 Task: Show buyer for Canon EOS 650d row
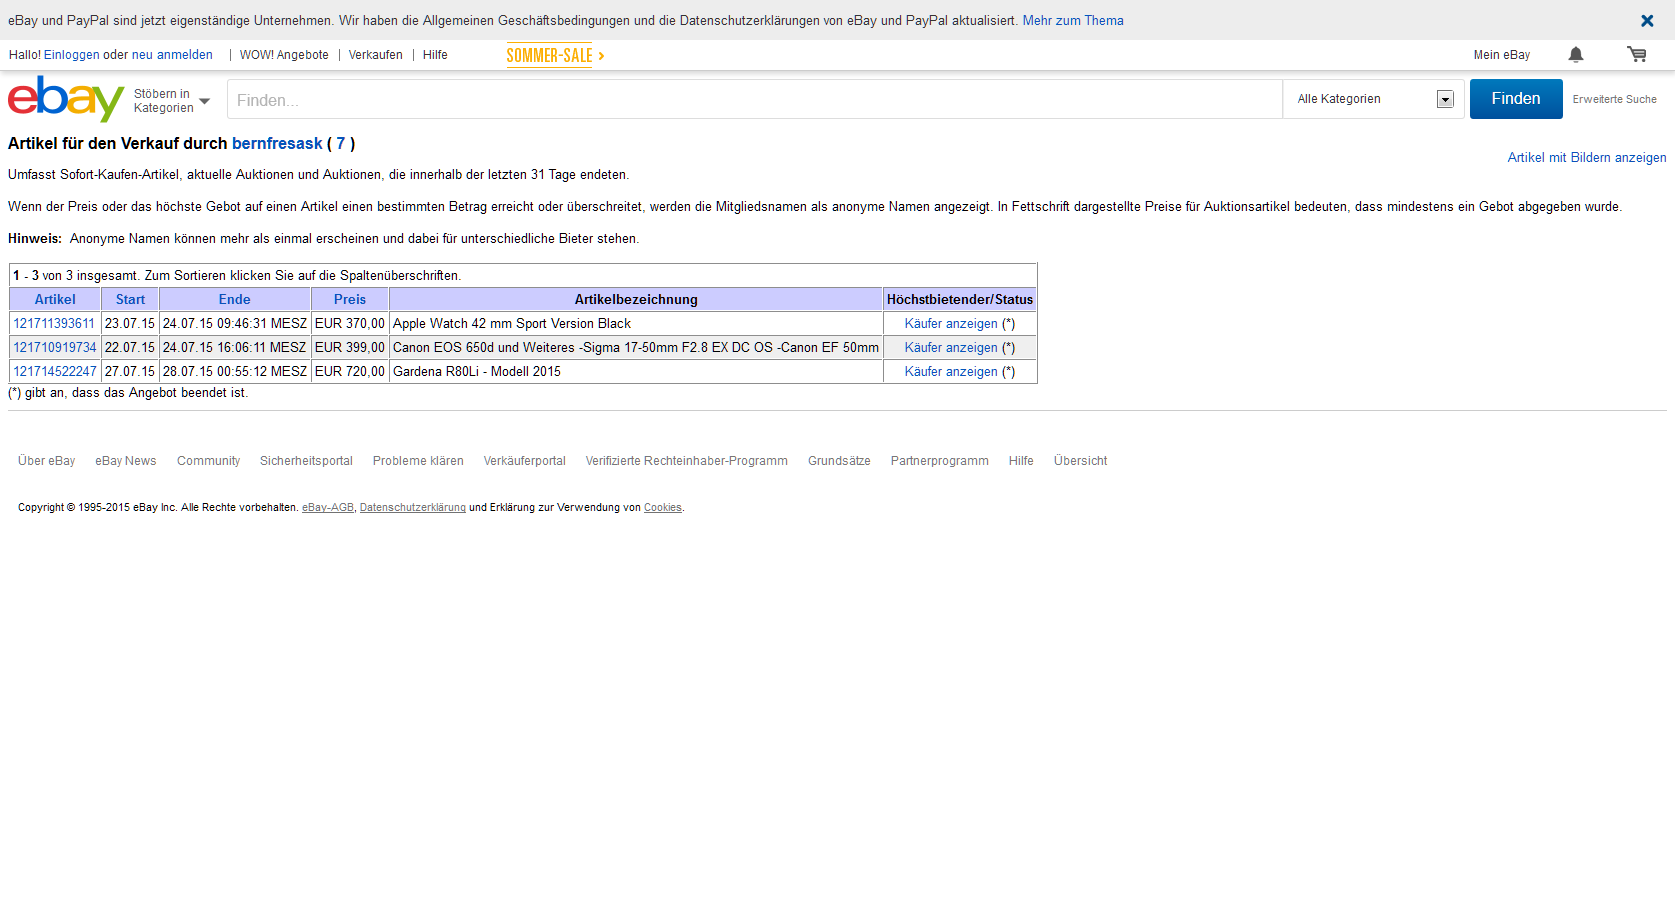pyautogui.click(x=951, y=347)
